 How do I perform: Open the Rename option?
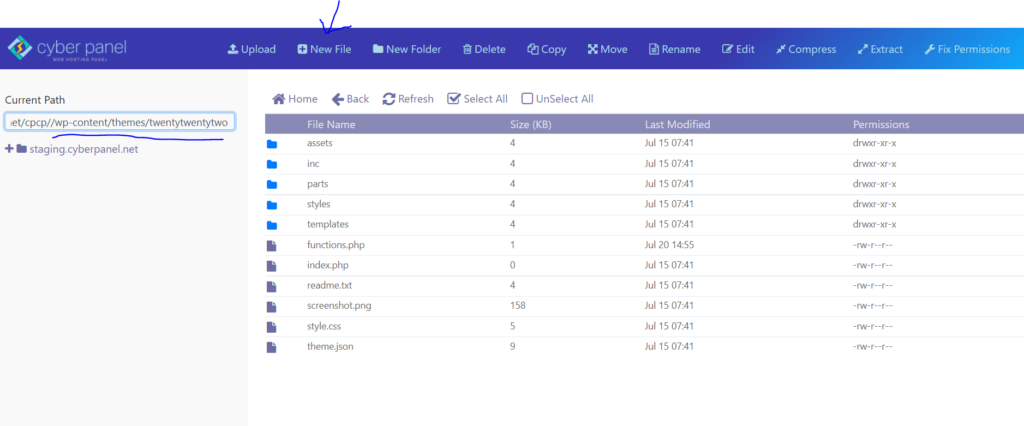675,49
